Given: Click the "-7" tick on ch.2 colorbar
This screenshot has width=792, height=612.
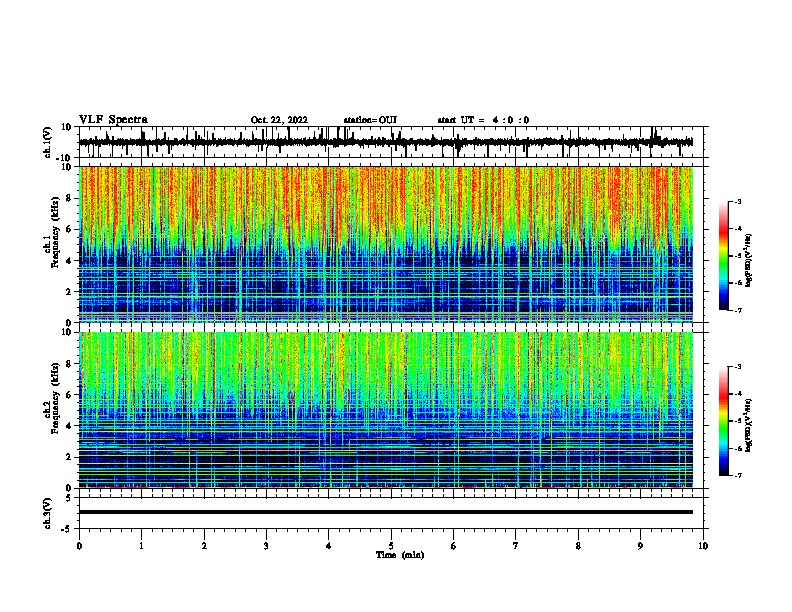Looking at the screenshot, I should pos(738,475).
